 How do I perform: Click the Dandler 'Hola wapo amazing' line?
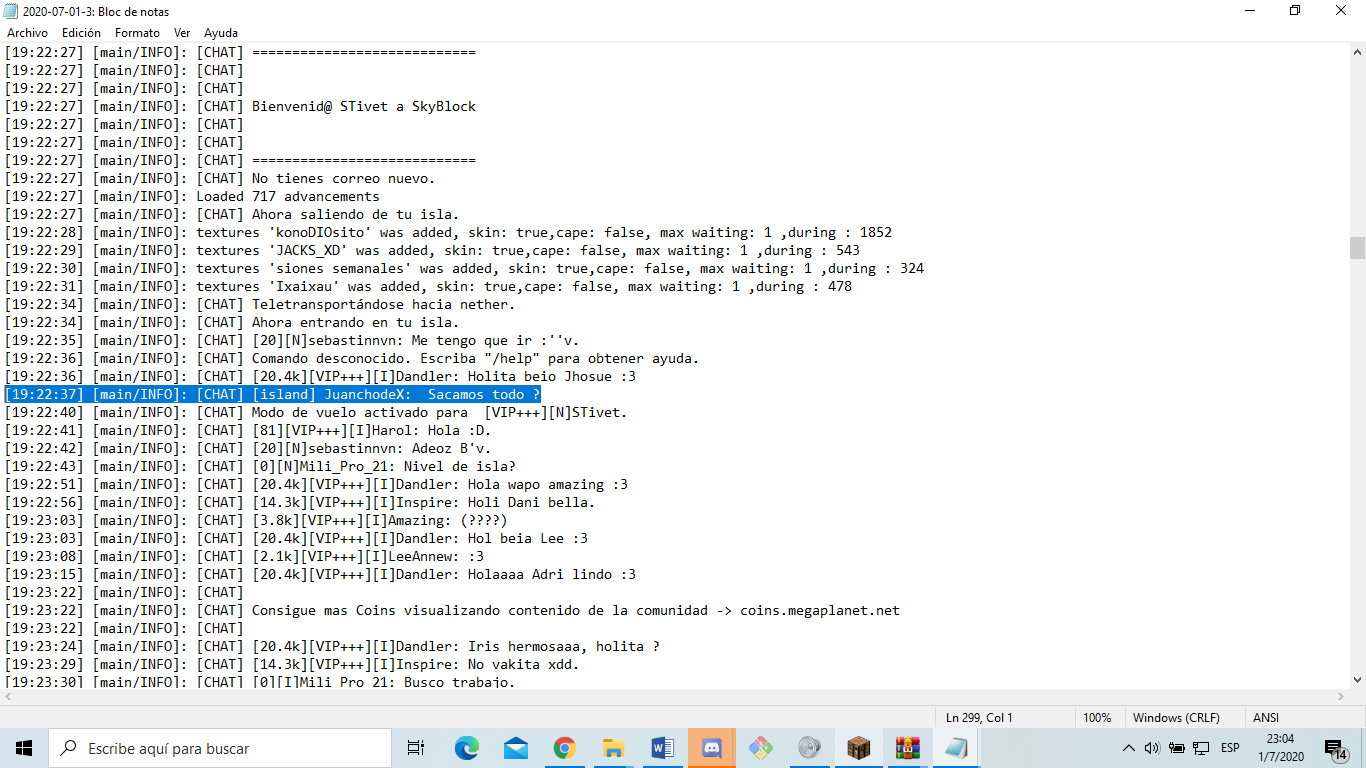[x=316, y=484]
